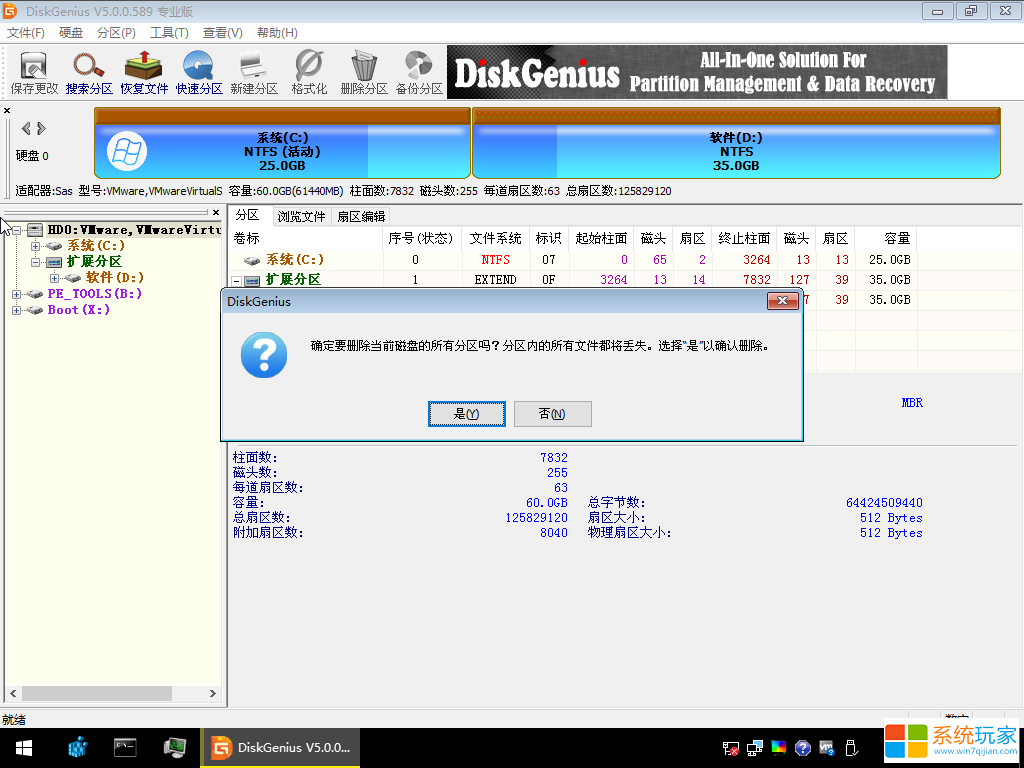Cancel deletion with 否(N) button

tap(552, 414)
